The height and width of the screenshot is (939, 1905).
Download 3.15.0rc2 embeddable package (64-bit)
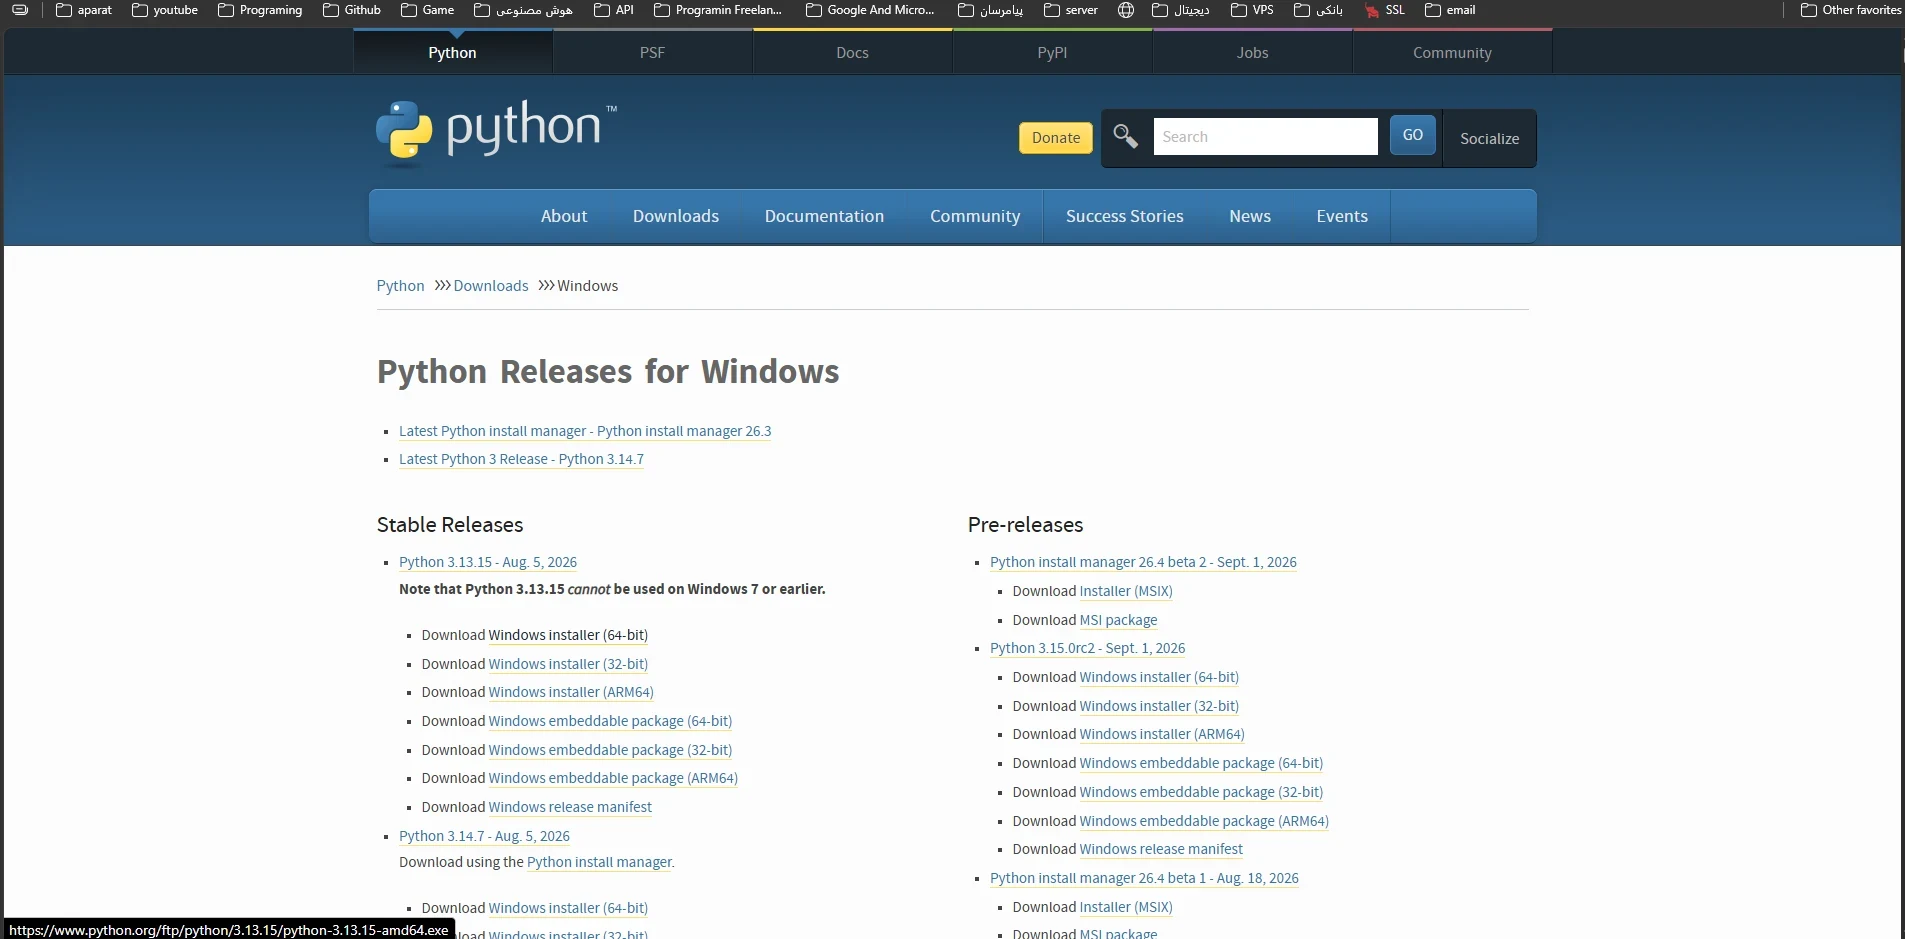coord(1201,763)
